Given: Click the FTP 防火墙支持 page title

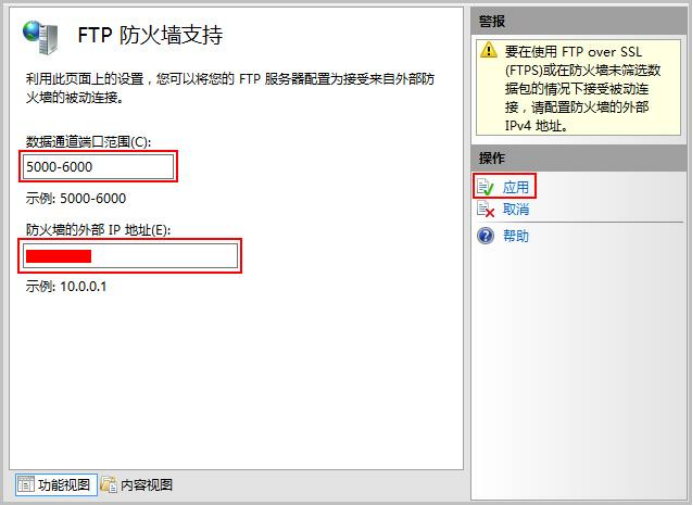Looking at the screenshot, I should pos(150,35).
